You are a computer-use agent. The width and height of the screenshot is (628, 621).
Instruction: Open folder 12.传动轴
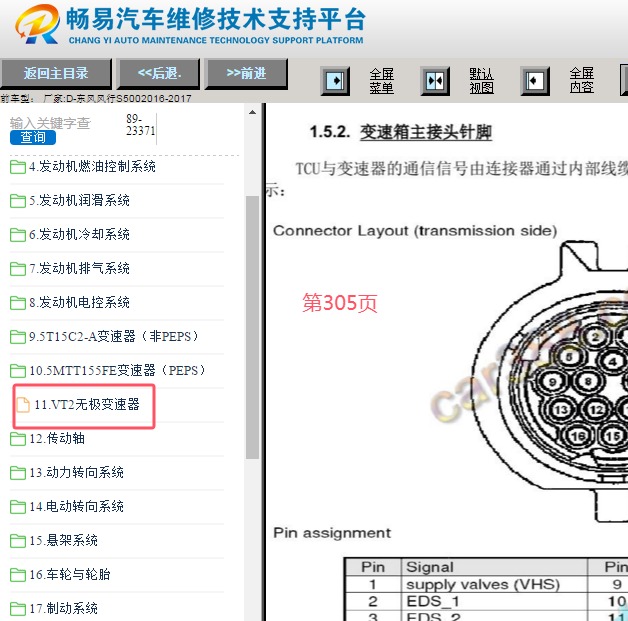(57, 438)
